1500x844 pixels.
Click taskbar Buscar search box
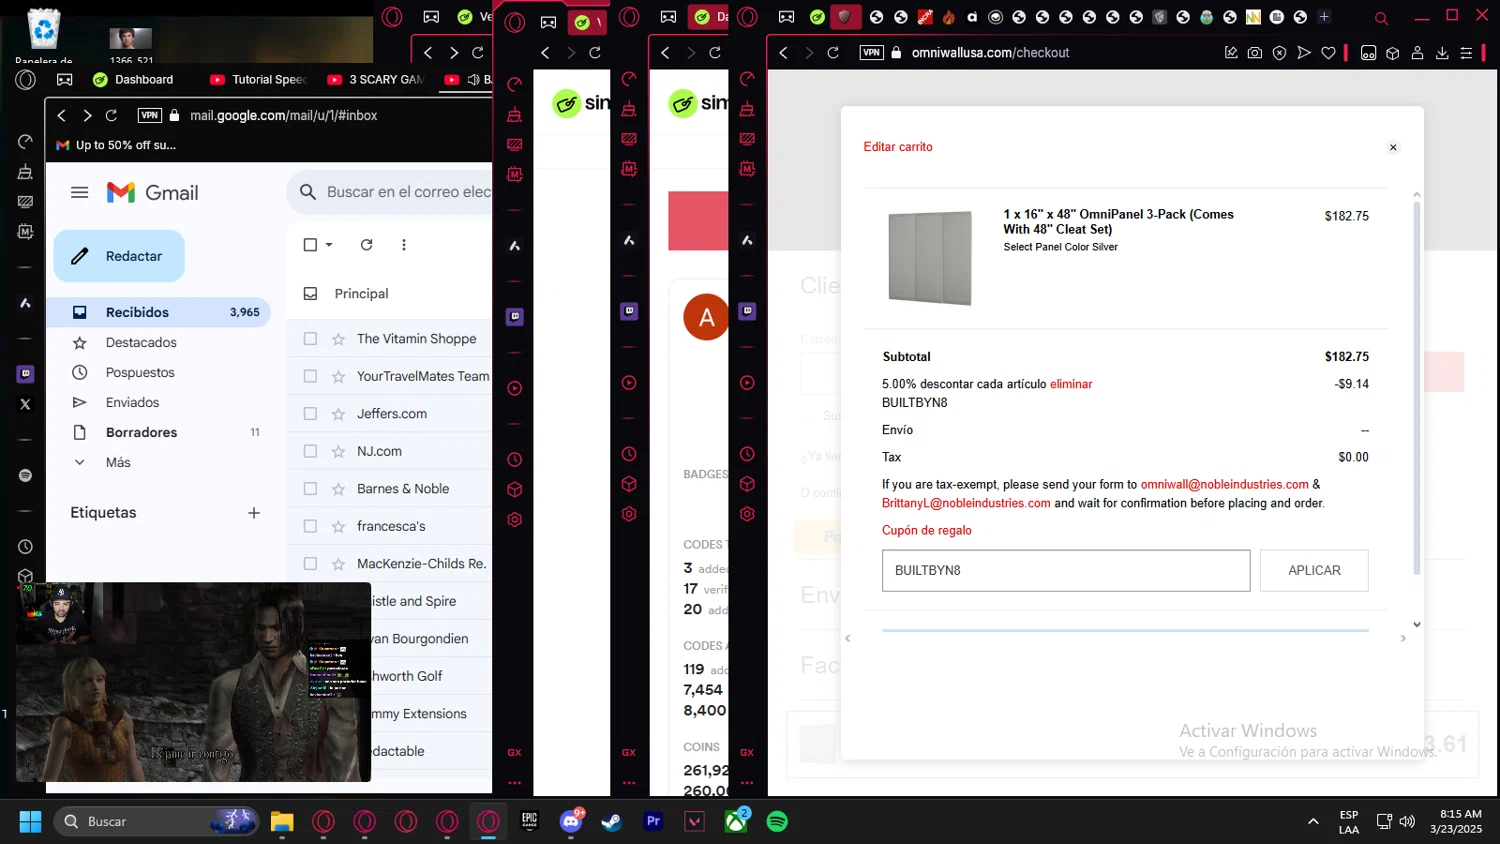tap(157, 822)
